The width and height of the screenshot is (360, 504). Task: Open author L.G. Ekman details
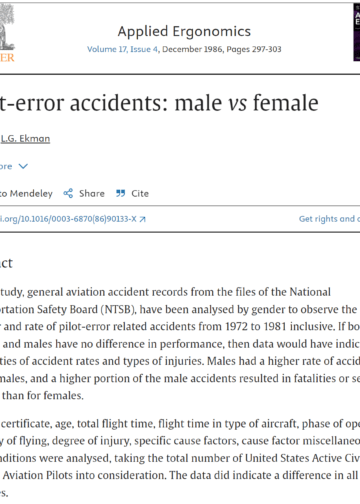click(x=25, y=139)
